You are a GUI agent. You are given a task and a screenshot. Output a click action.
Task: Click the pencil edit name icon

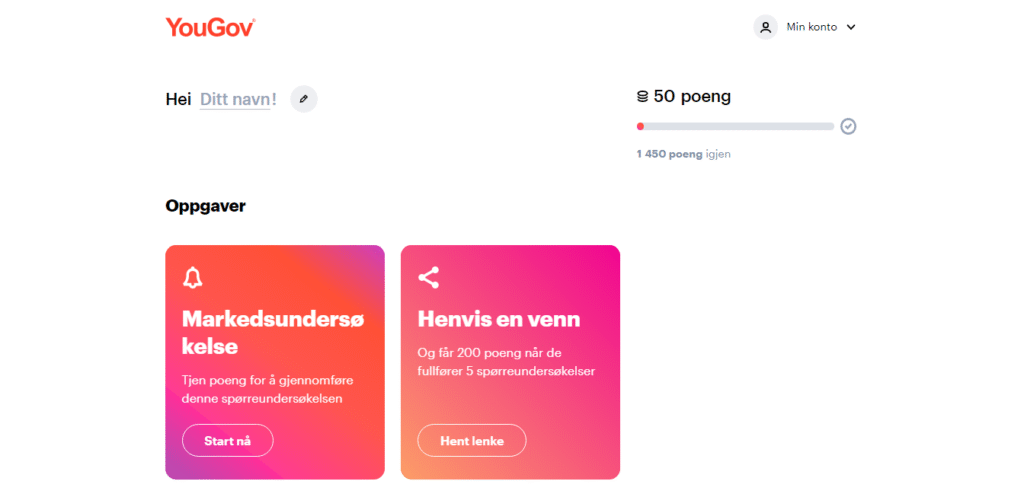click(304, 99)
